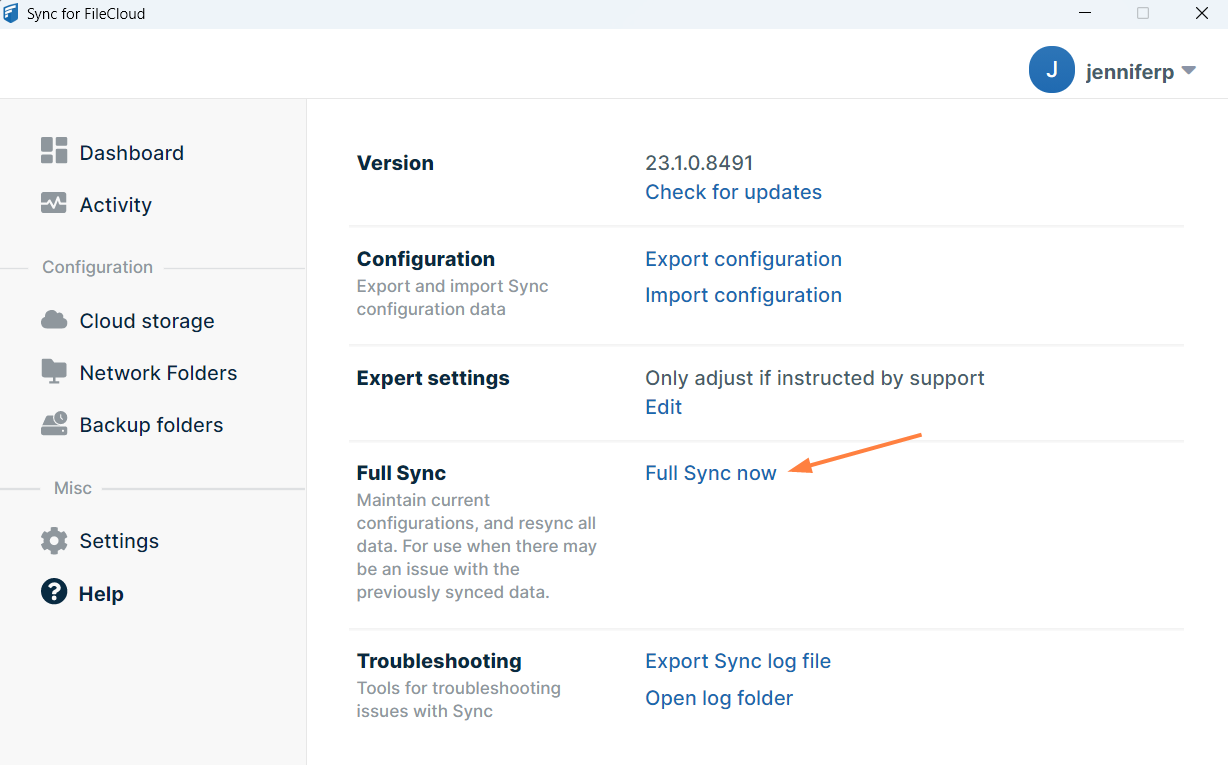Click the Dashboard grid icon

[54, 151]
